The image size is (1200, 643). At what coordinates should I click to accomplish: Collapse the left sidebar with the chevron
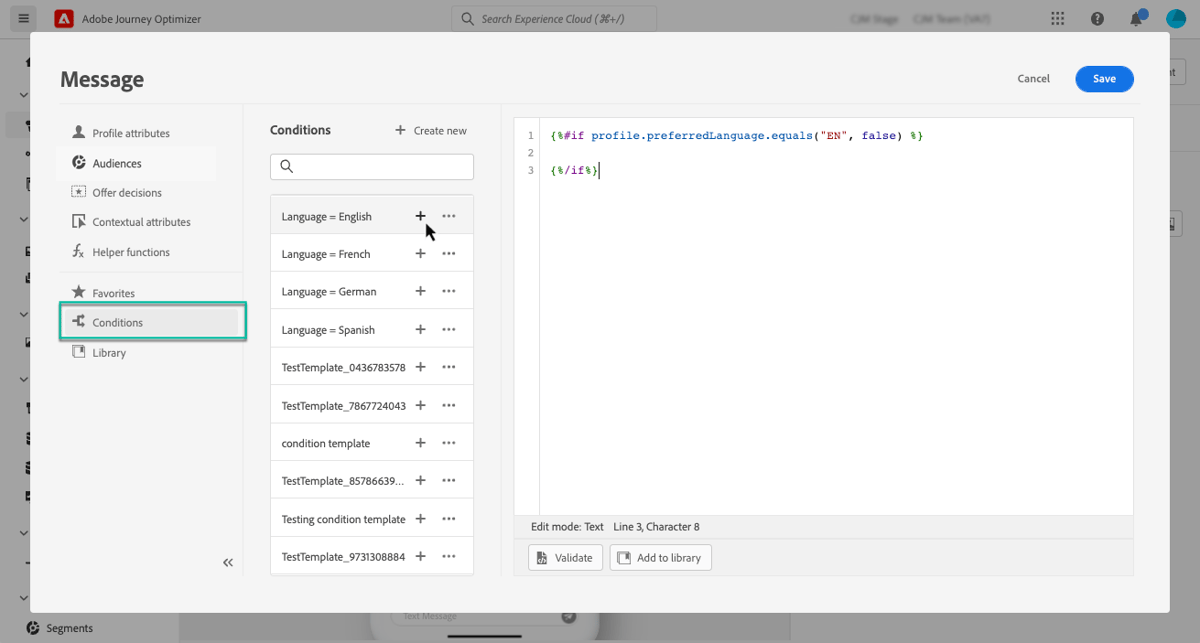pyautogui.click(x=227, y=562)
